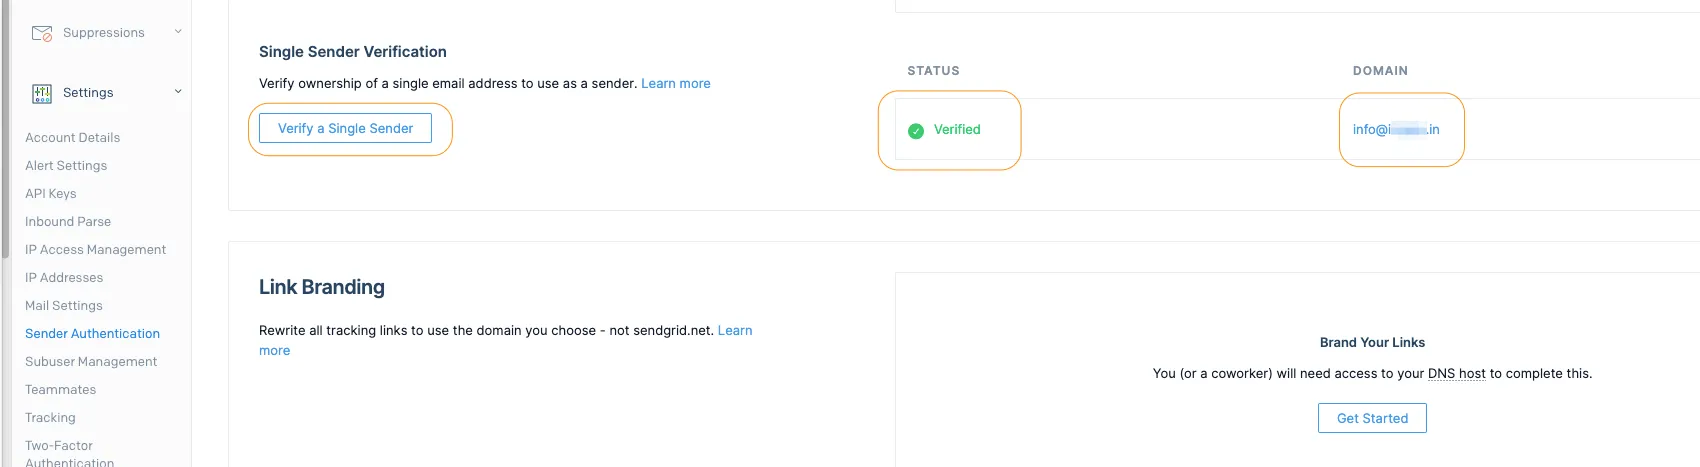The image size is (1700, 467).
Task: Open Learn more link for Single Sender Verification
Action: (675, 84)
